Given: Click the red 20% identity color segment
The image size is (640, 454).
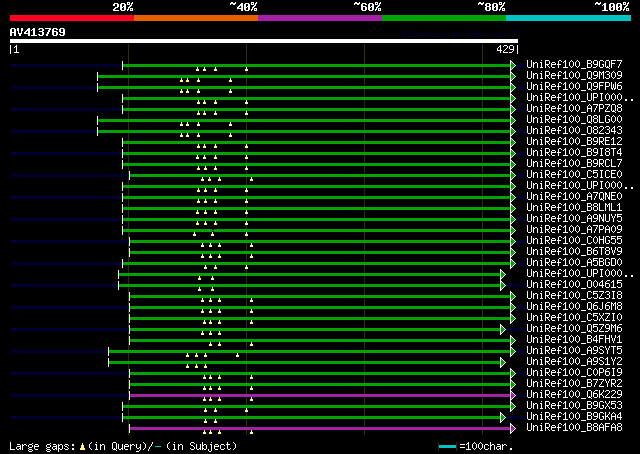Looking at the screenshot, I should pos(72,18).
